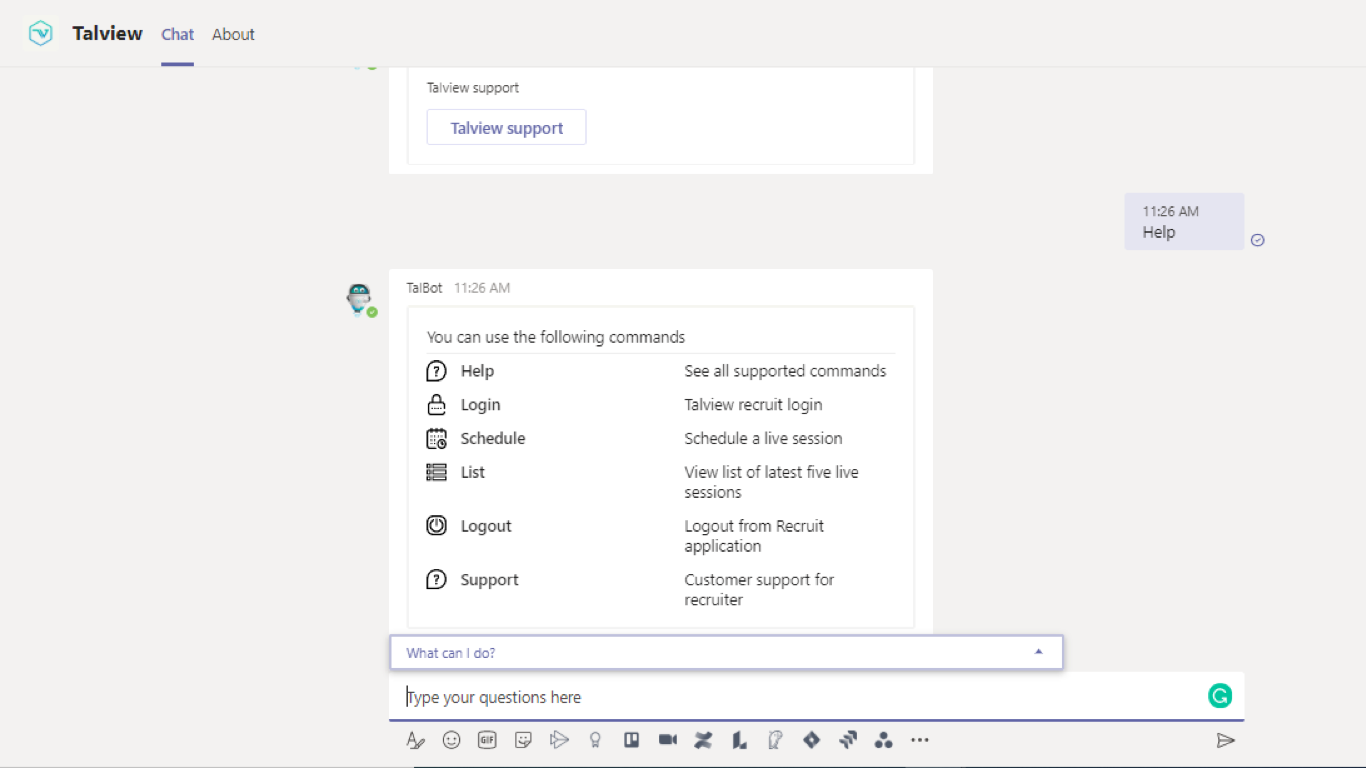Click the Help command question icon
The width and height of the screenshot is (1366, 768).
(436, 371)
